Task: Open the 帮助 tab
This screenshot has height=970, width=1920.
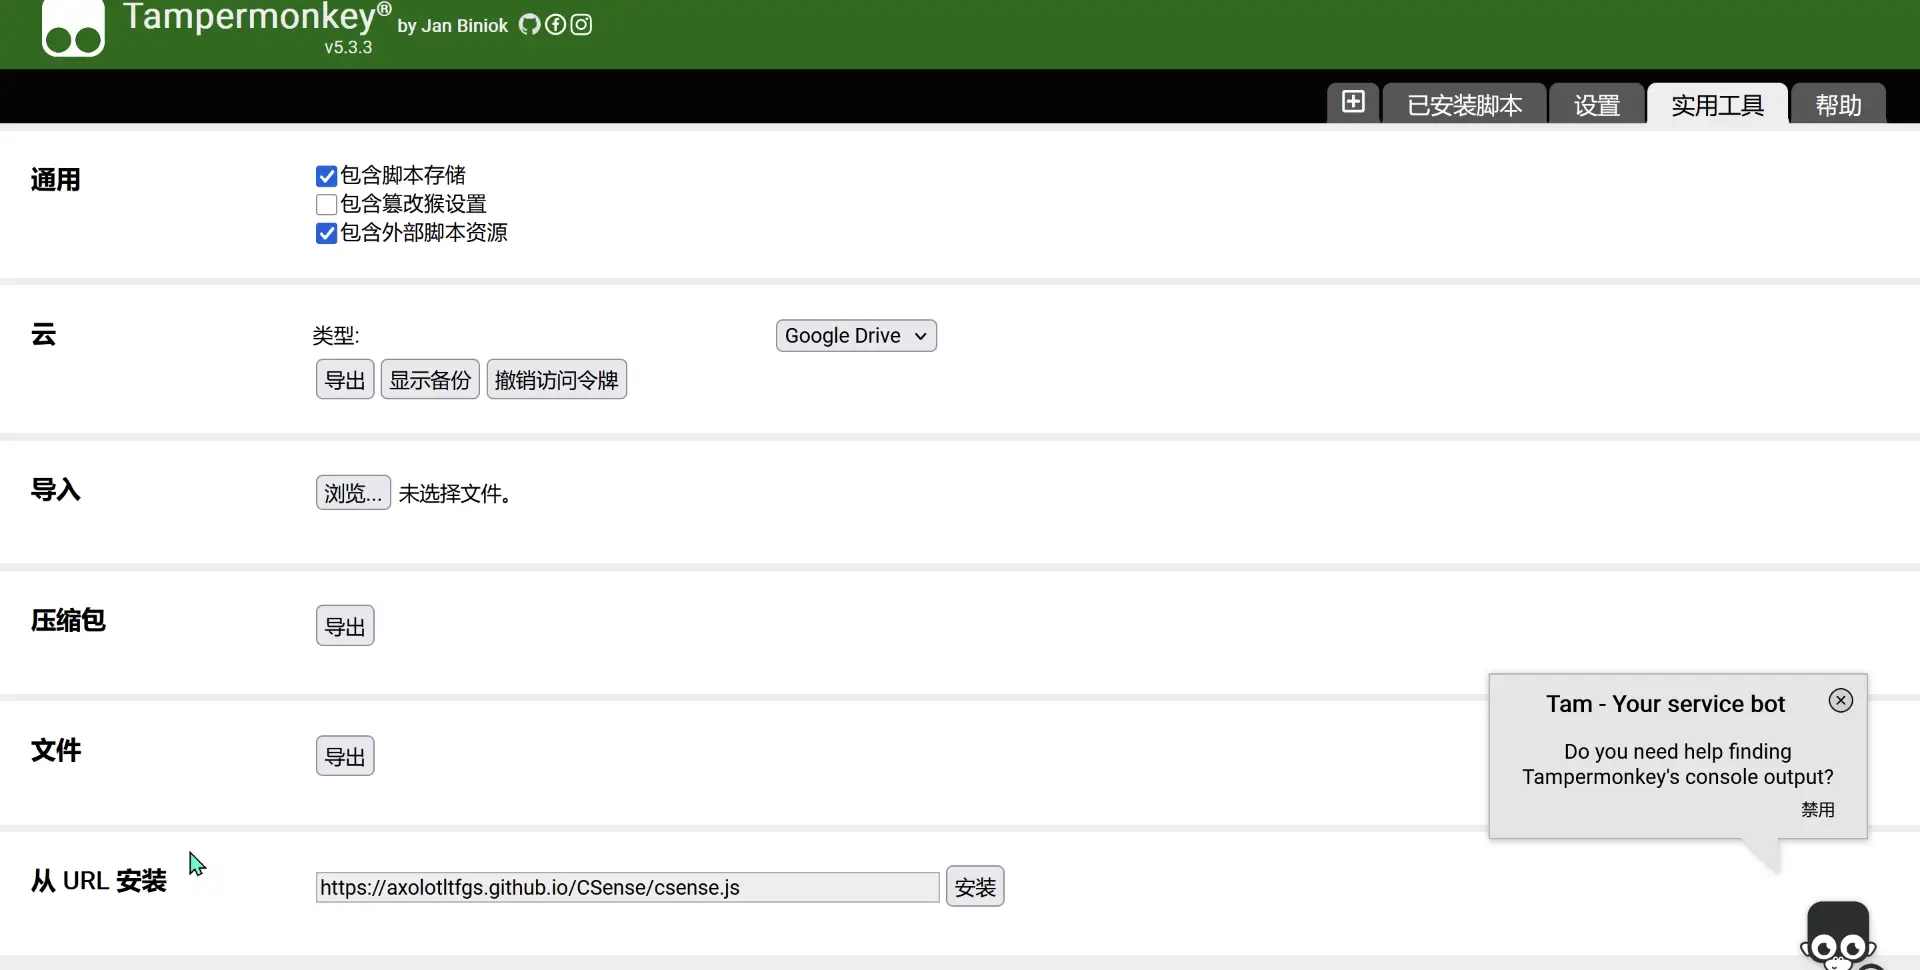Action: (1838, 104)
